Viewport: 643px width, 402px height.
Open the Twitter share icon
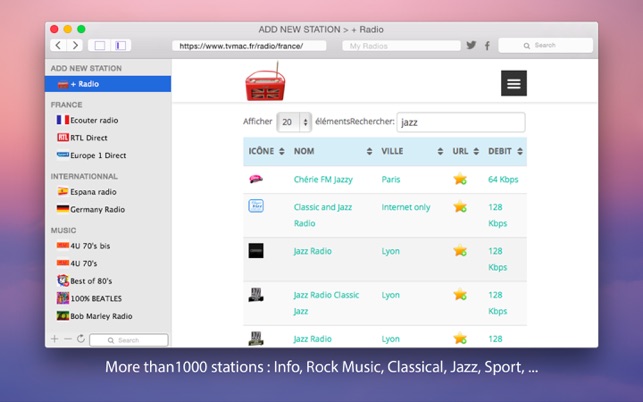coord(471,45)
